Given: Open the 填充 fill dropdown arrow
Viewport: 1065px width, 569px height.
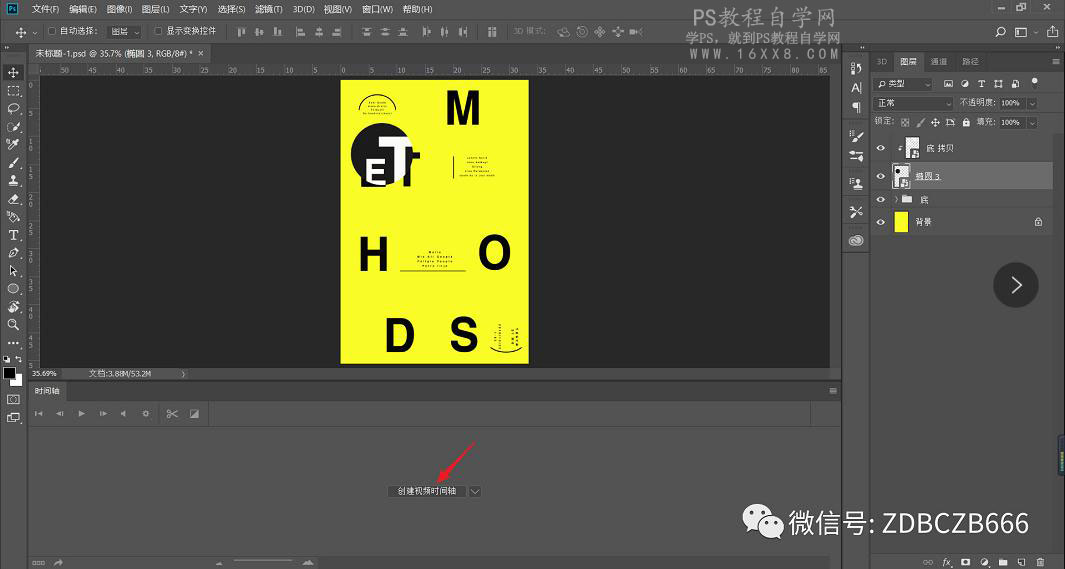Looking at the screenshot, I should [1032, 123].
